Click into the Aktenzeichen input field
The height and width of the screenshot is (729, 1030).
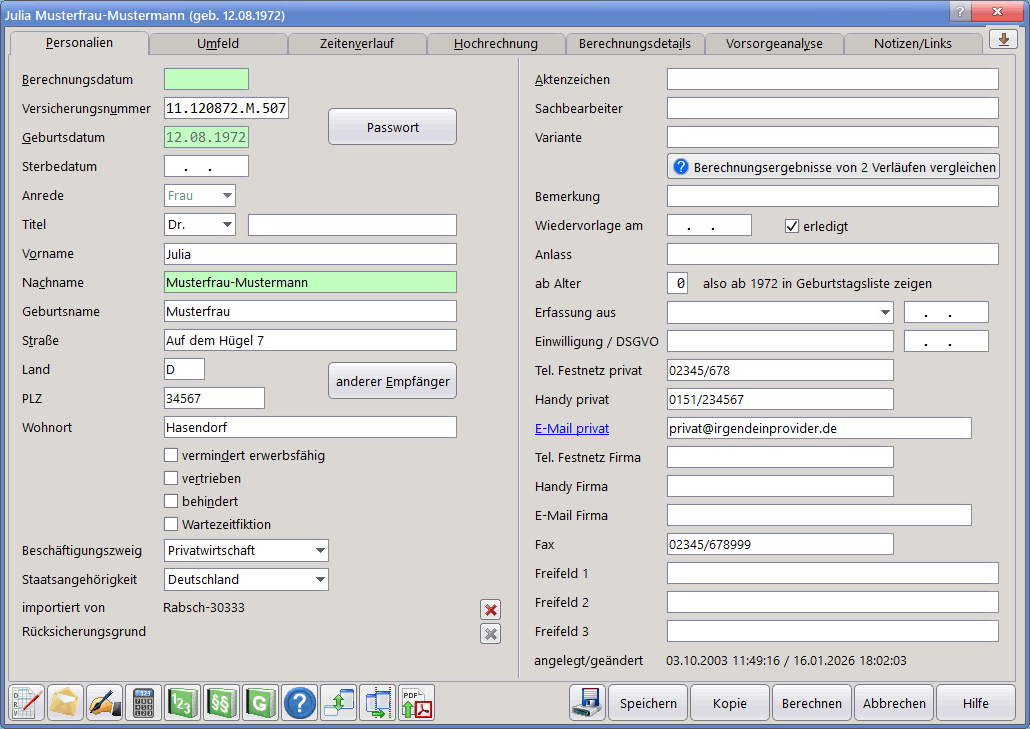coord(832,80)
